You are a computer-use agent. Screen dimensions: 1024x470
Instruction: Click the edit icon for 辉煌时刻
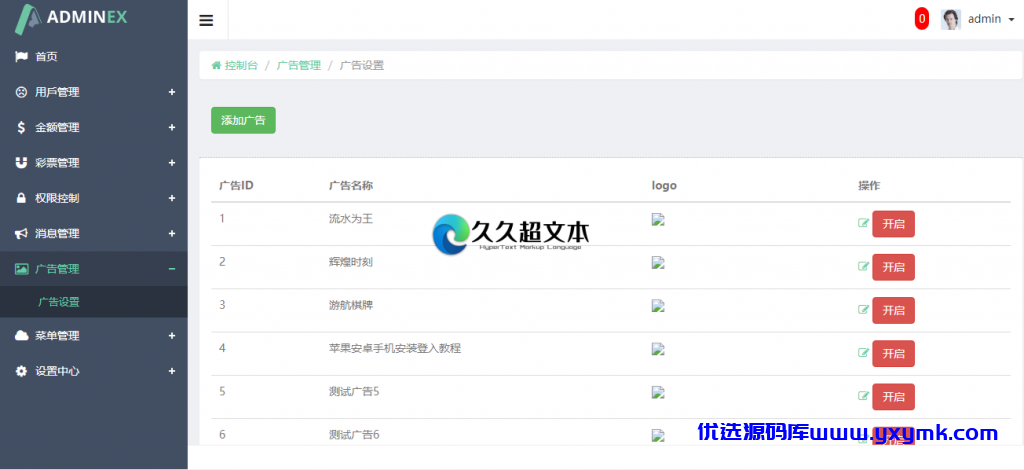[x=863, y=266]
